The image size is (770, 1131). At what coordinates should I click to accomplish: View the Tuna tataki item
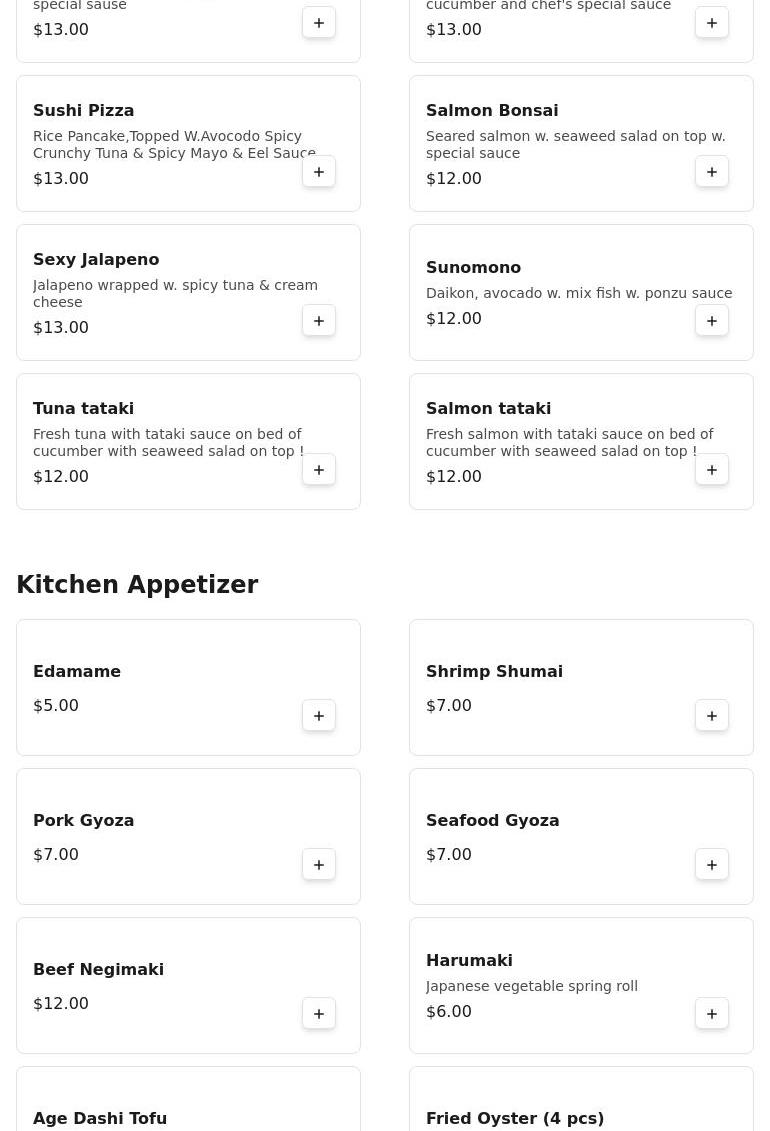(x=83, y=409)
